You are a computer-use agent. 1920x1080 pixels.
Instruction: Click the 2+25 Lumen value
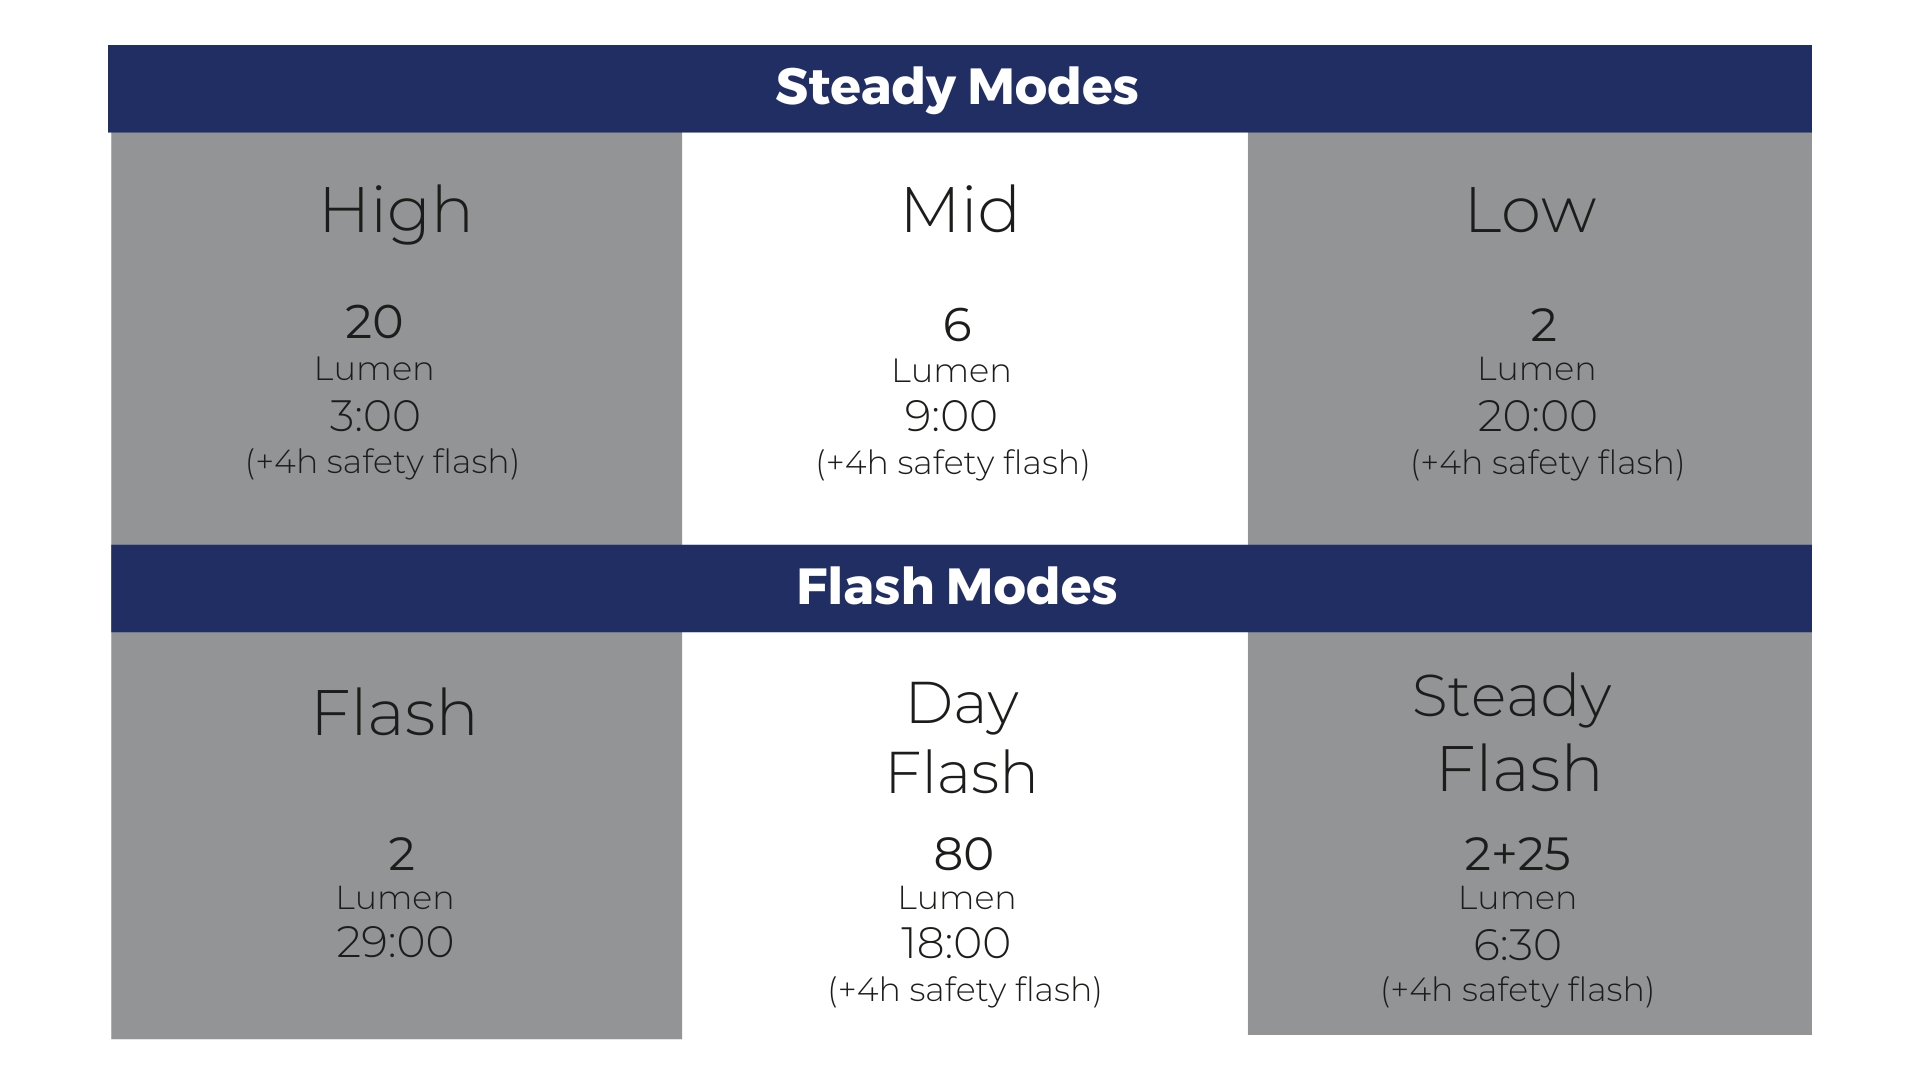pyautogui.click(x=1517, y=854)
